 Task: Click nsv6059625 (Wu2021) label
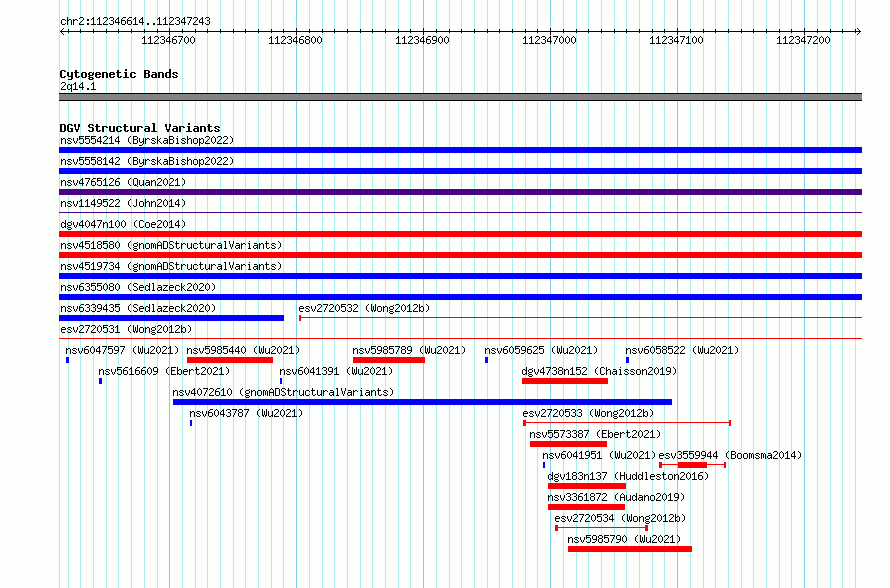click(x=541, y=350)
